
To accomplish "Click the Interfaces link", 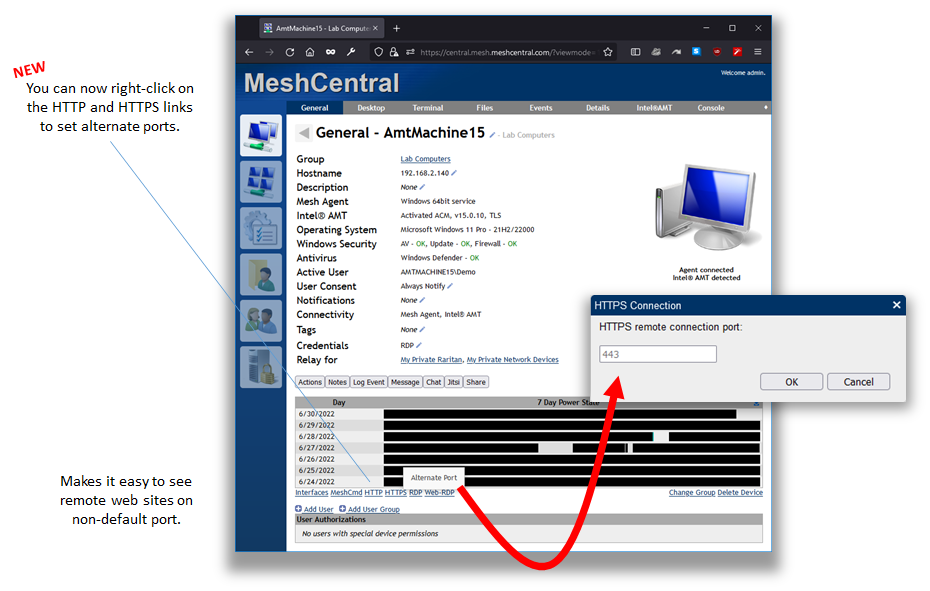I will [x=311, y=492].
